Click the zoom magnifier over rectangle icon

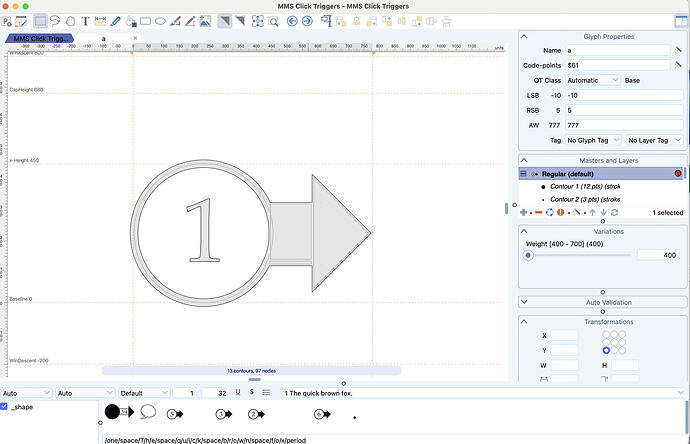click(273, 21)
